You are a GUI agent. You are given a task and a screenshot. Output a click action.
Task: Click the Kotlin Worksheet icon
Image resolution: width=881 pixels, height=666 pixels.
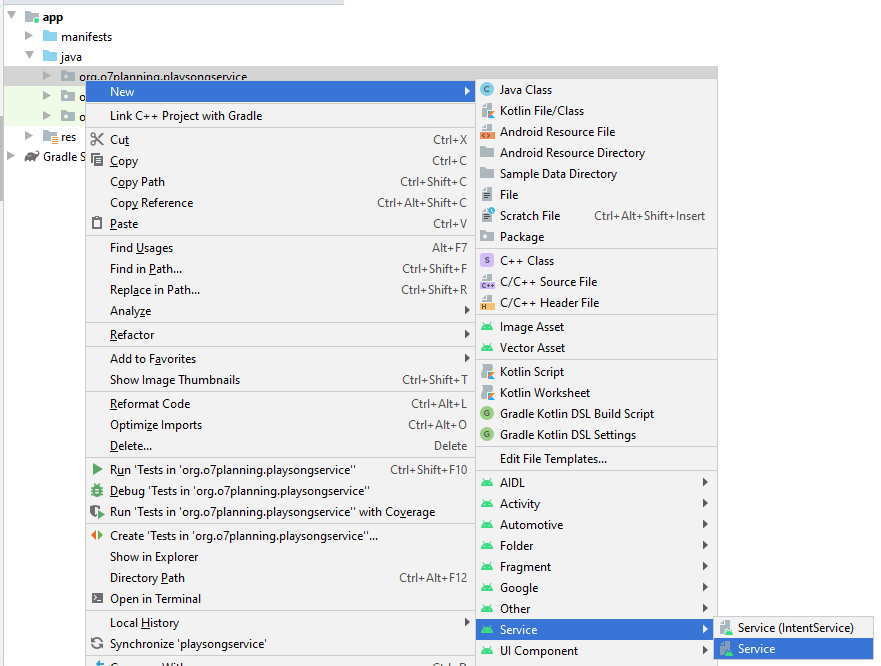coord(487,392)
